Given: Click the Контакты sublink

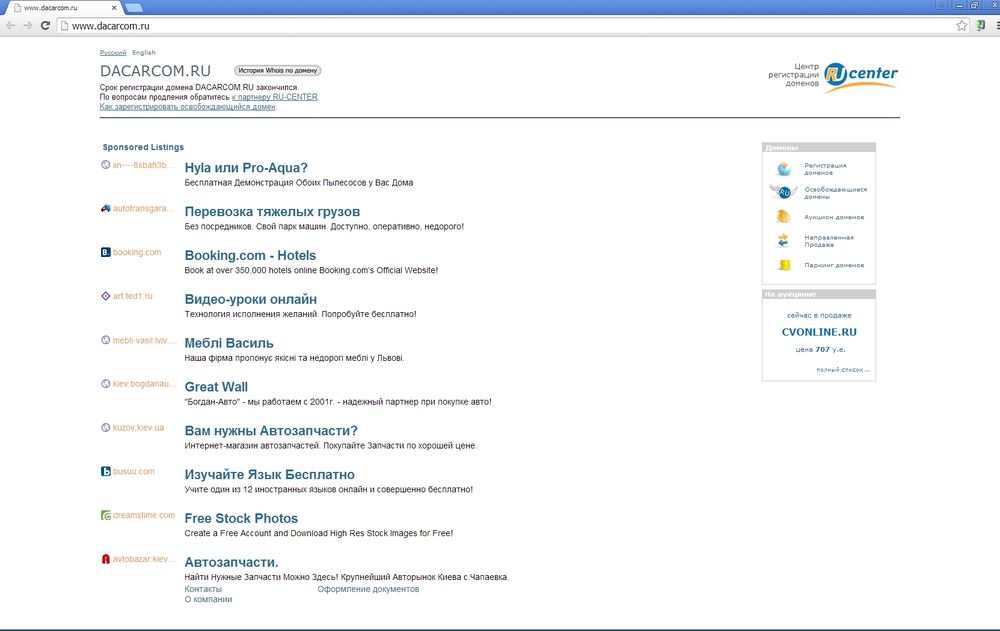Looking at the screenshot, I should [203, 589].
